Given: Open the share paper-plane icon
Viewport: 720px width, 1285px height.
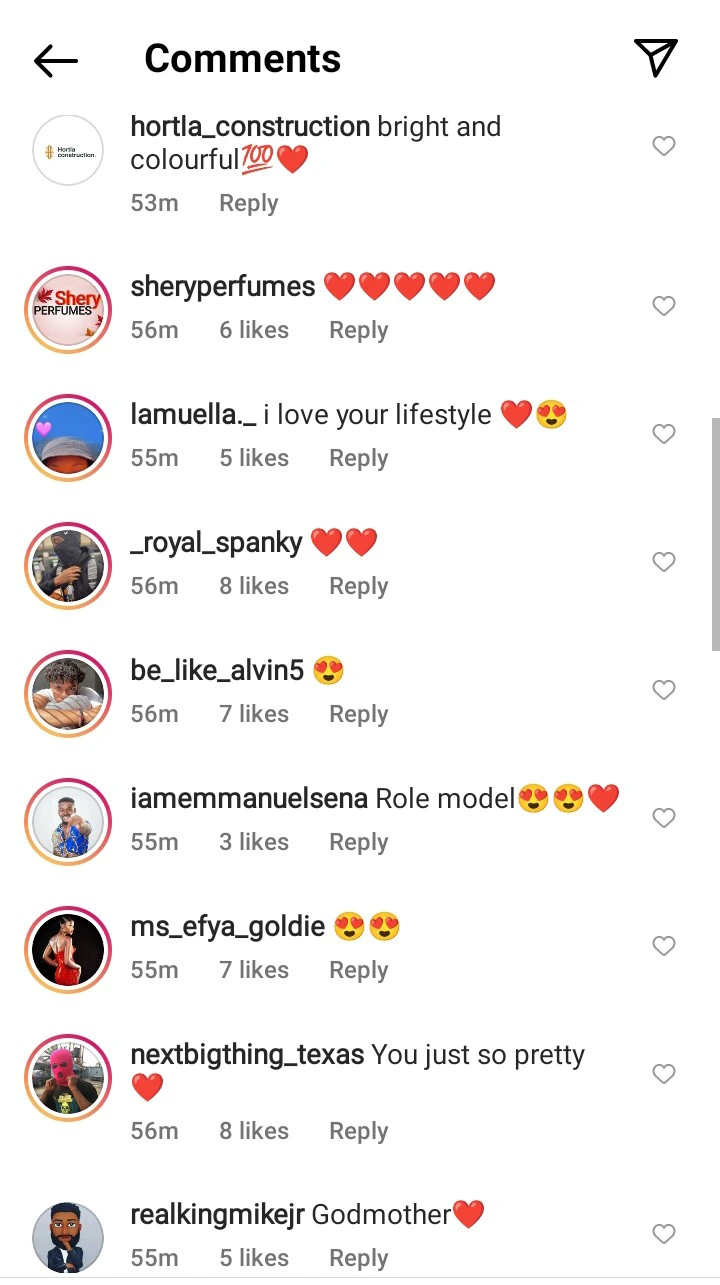Looking at the screenshot, I should pyautogui.click(x=656, y=58).
